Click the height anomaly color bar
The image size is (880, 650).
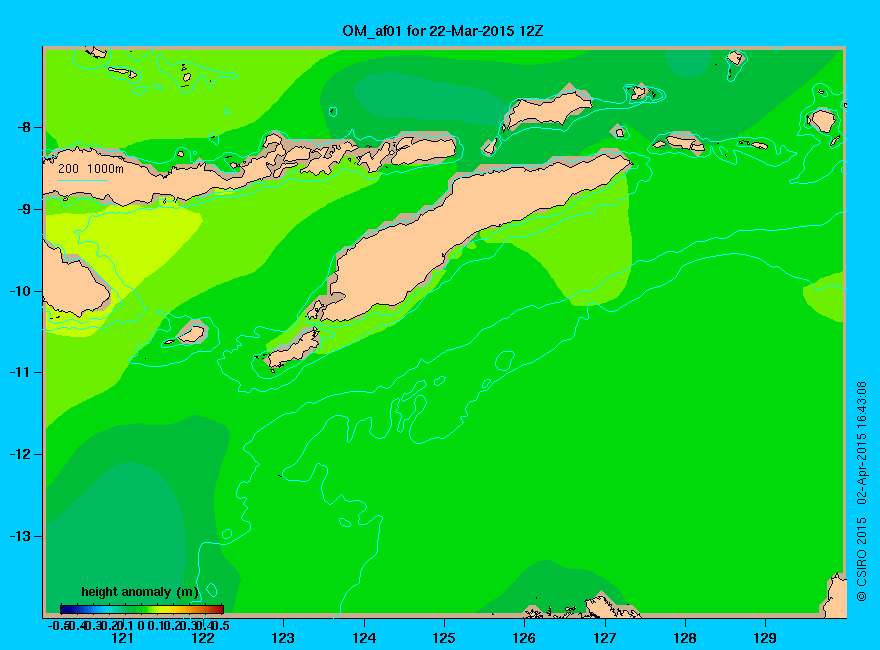[x=142, y=609]
